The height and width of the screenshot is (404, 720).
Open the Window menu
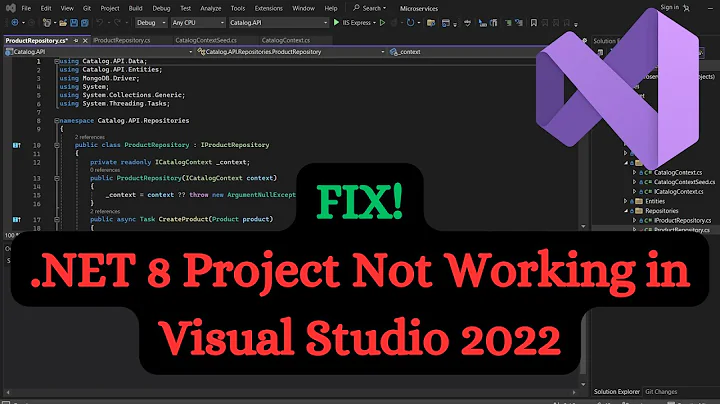(304, 8)
